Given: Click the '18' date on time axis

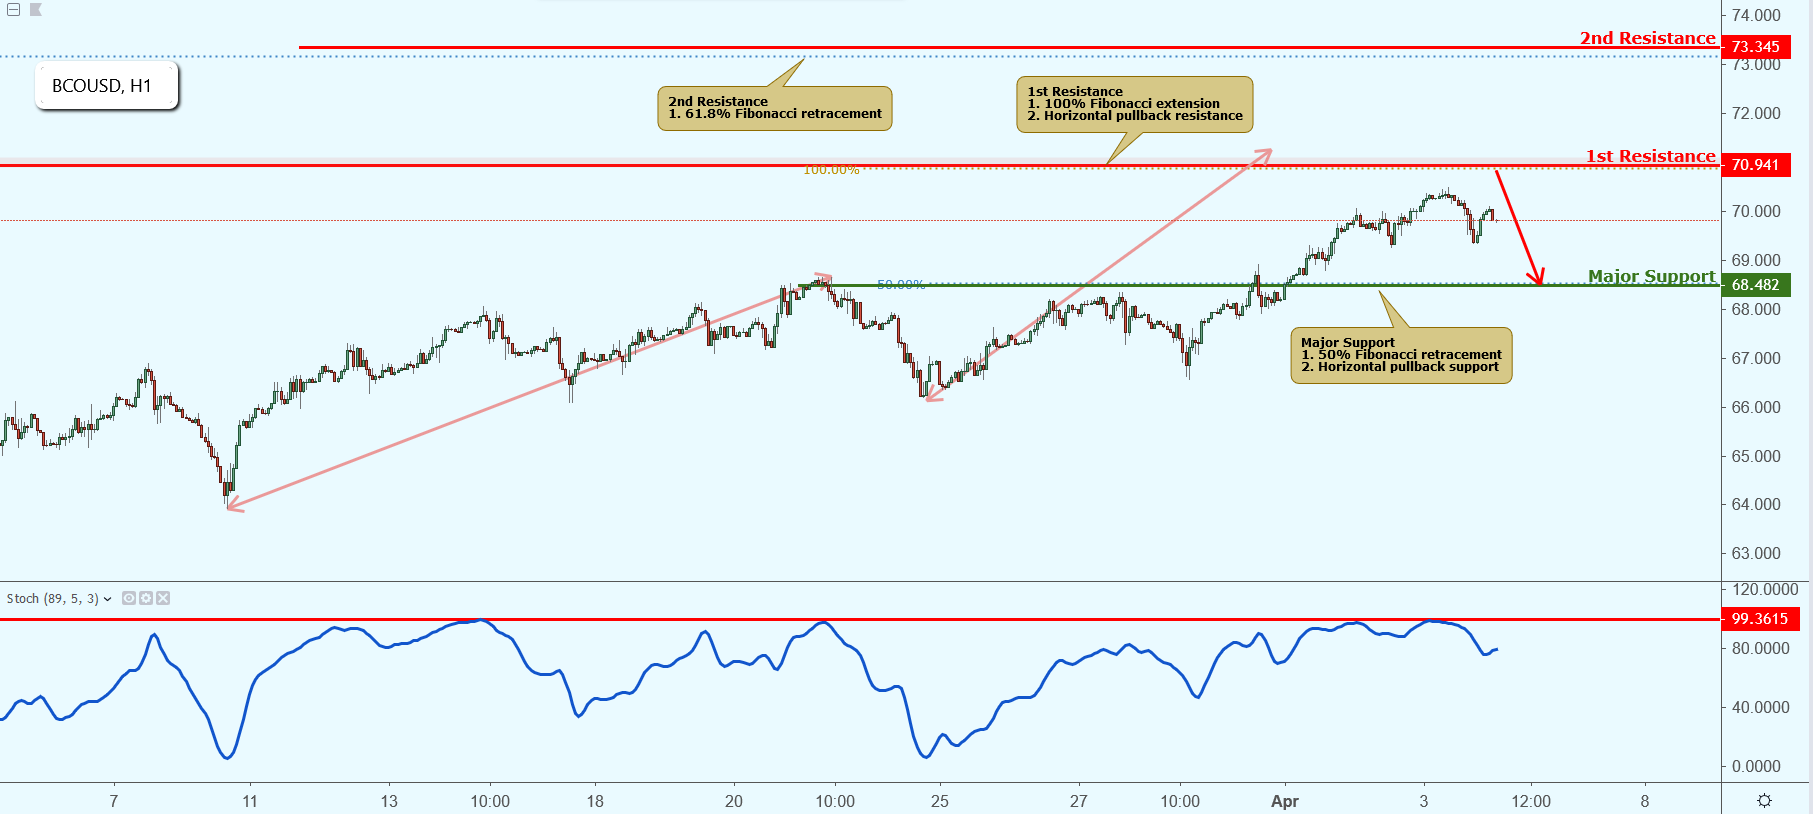Looking at the screenshot, I should [x=595, y=801].
